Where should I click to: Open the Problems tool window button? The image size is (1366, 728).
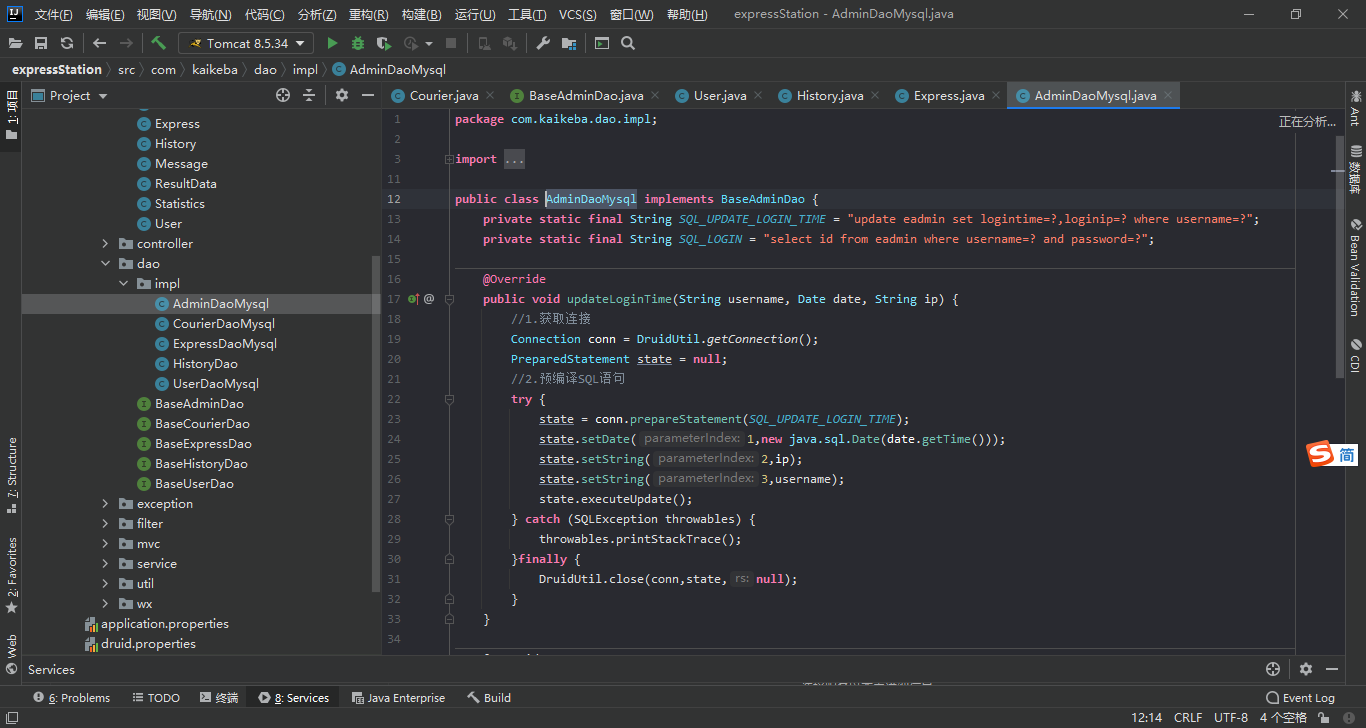click(71, 698)
